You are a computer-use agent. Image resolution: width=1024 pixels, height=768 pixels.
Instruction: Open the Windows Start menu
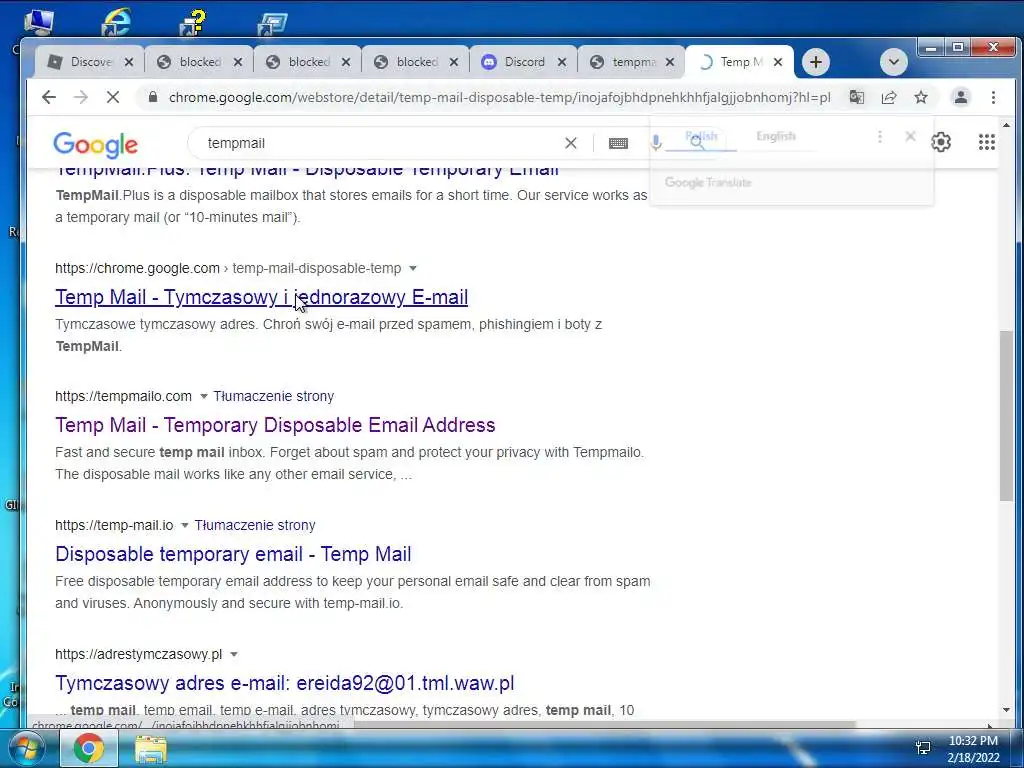(x=27, y=748)
